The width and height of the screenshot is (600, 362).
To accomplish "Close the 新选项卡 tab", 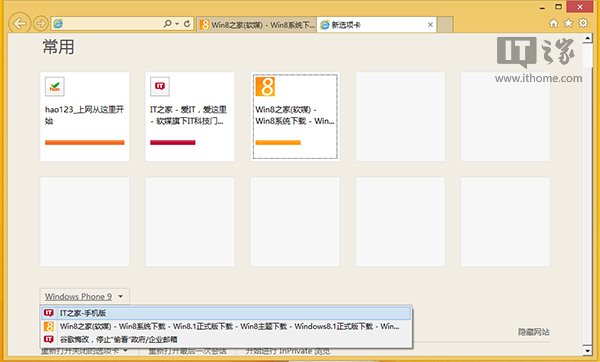I will (430, 24).
